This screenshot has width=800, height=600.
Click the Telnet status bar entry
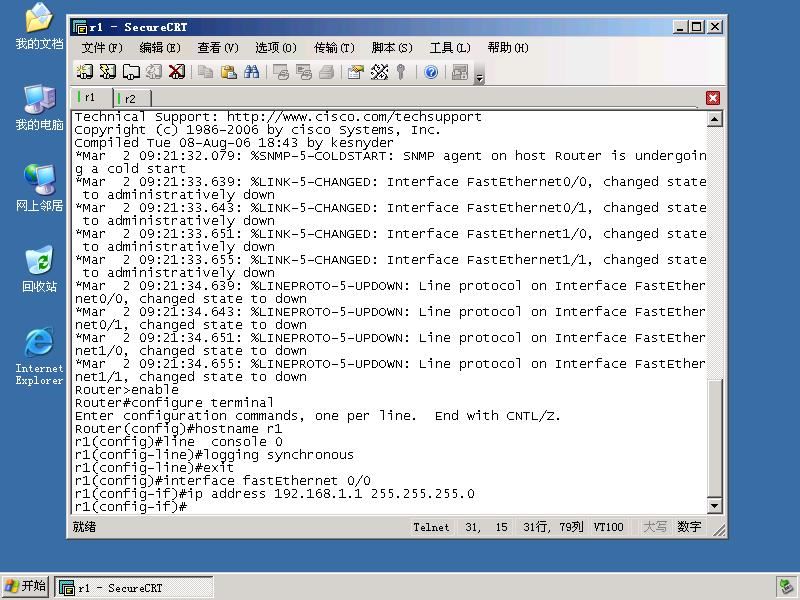coord(431,527)
